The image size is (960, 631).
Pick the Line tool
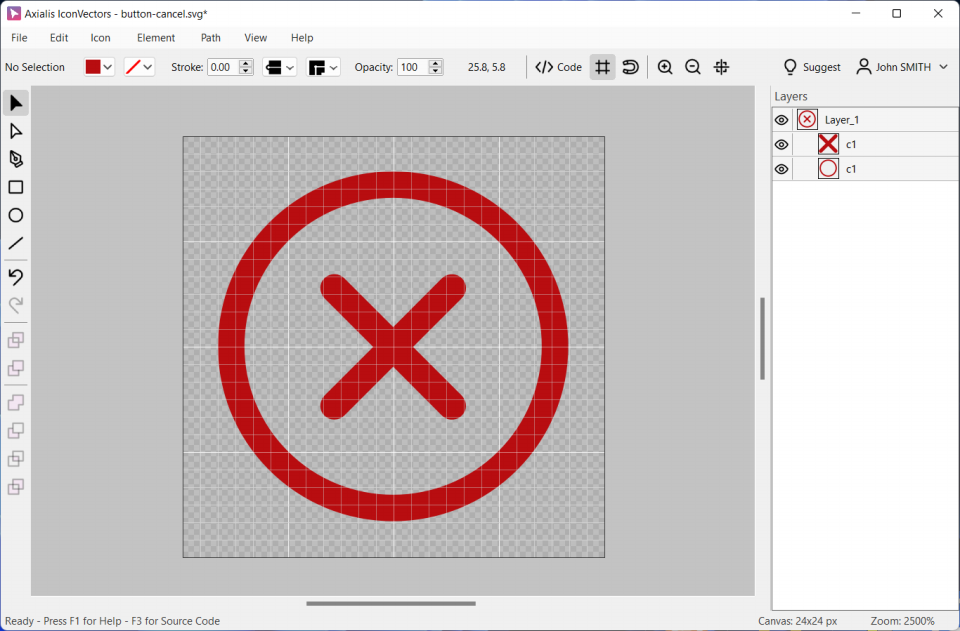[x=16, y=243]
